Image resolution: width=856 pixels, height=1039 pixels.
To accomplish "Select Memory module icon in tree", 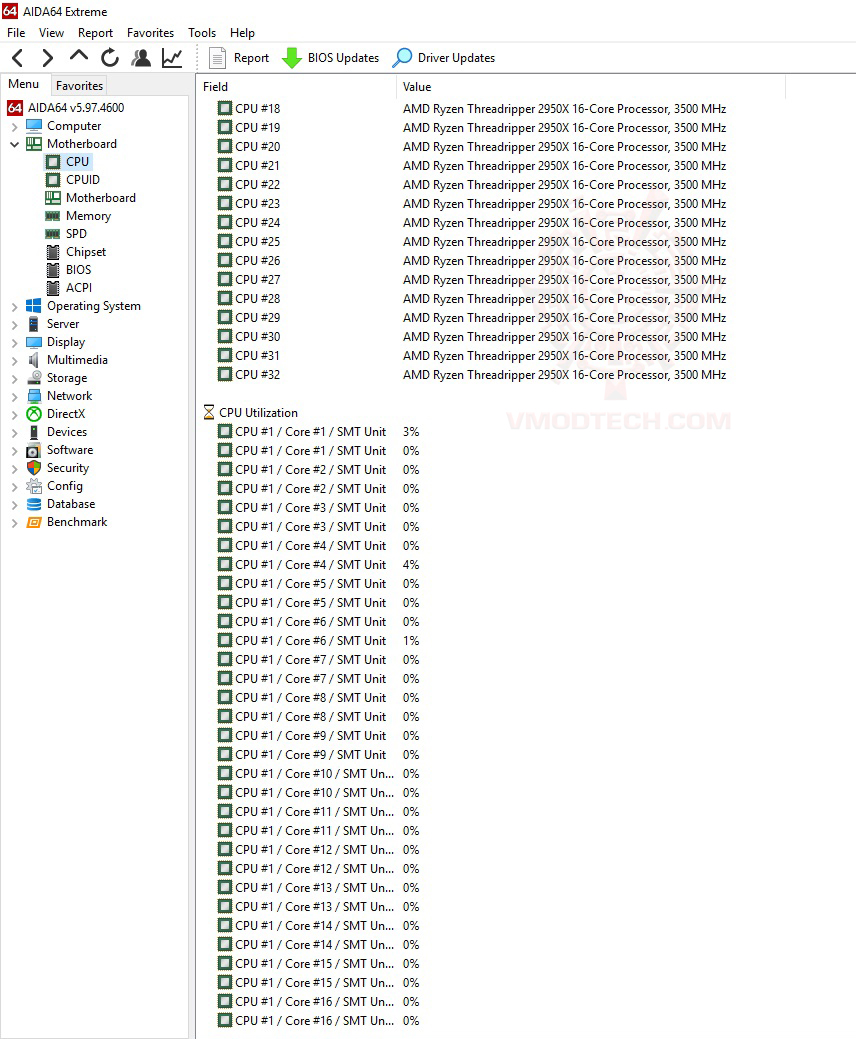I will pyautogui.click(x=53, y=216).
